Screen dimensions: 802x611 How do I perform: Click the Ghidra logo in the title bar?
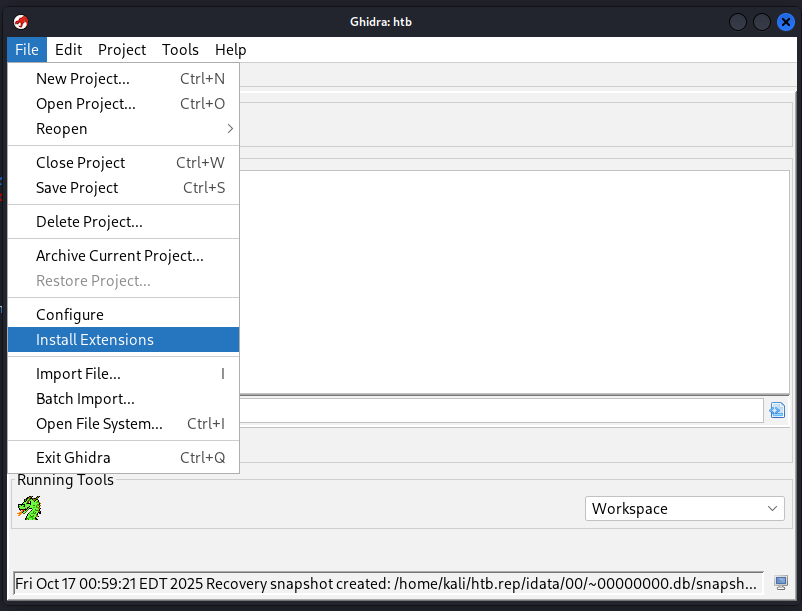tap(21, 22)
